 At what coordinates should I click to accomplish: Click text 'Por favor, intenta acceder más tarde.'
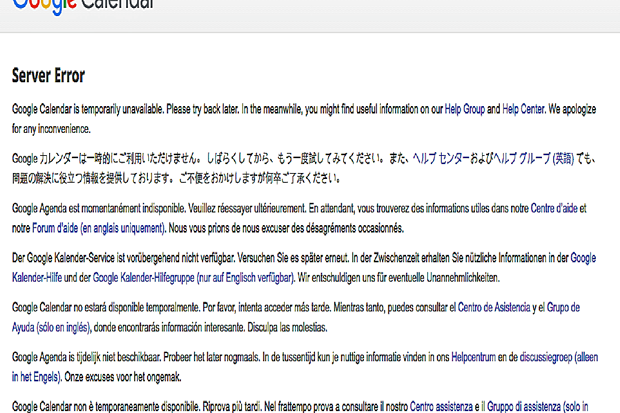267,307
